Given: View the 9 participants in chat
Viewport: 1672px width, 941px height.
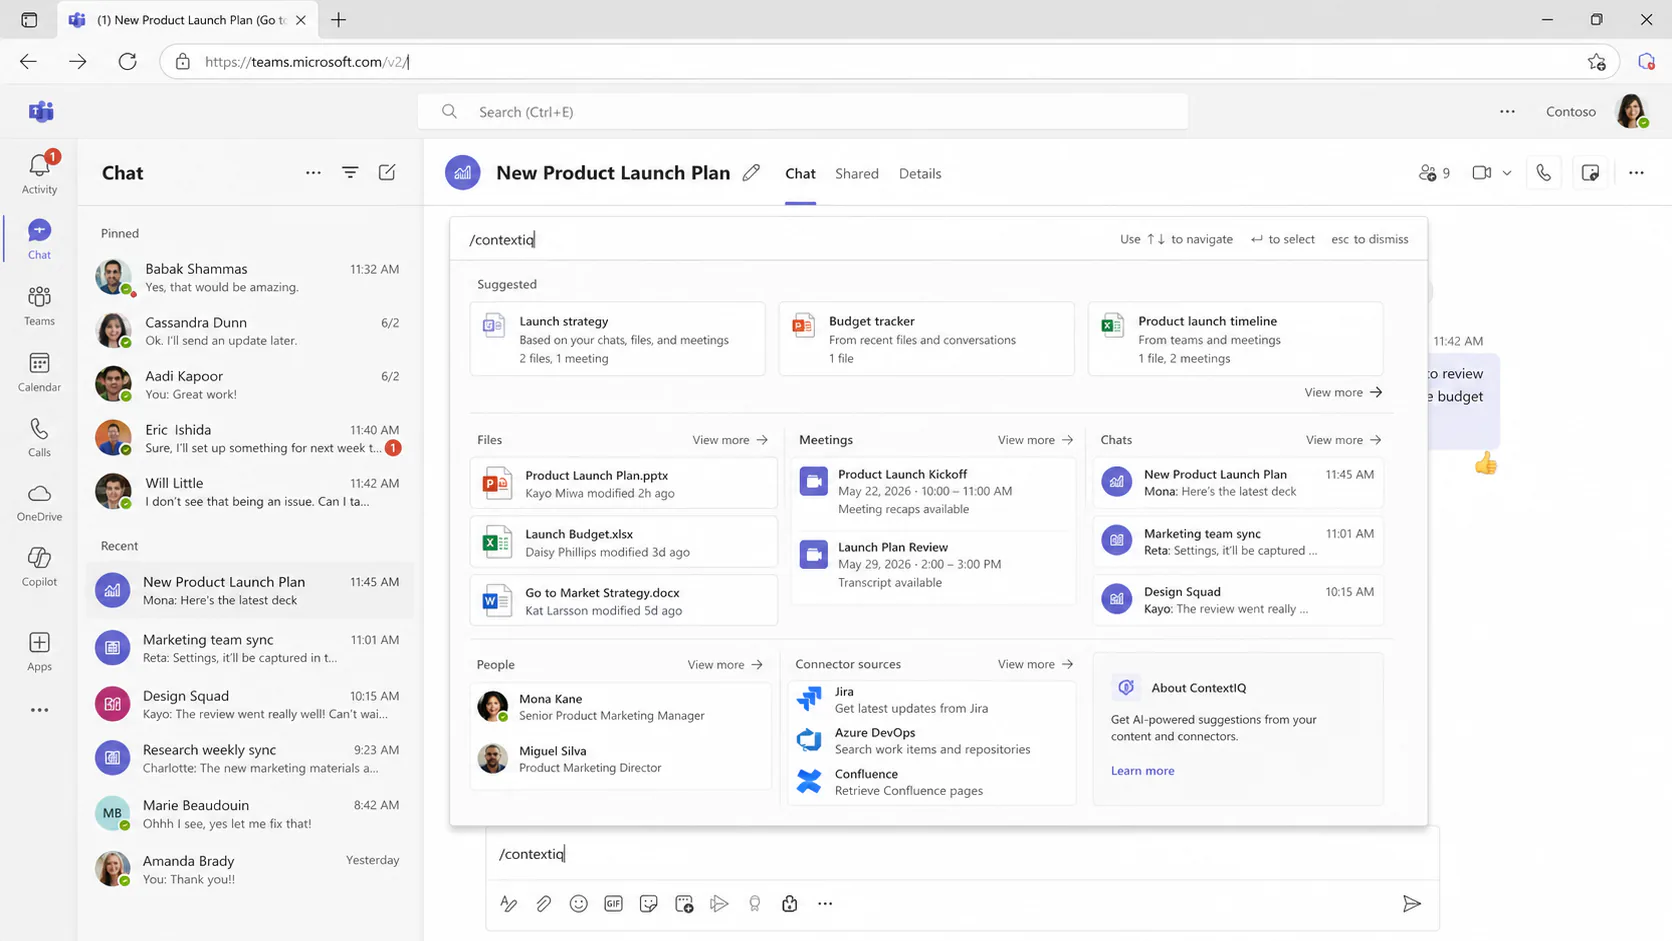Looking at the screenshot, I should pyautogui.click(x=1434, y=173).
